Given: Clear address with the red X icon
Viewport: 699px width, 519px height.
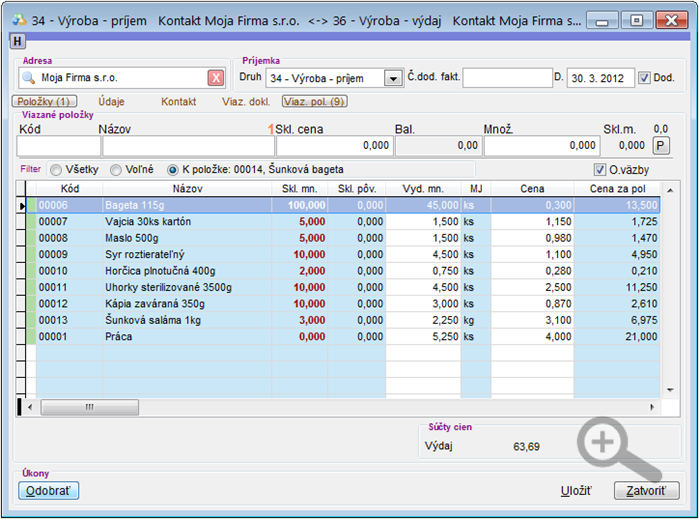Looking at the screenshot, I should (x=216, y=78).
